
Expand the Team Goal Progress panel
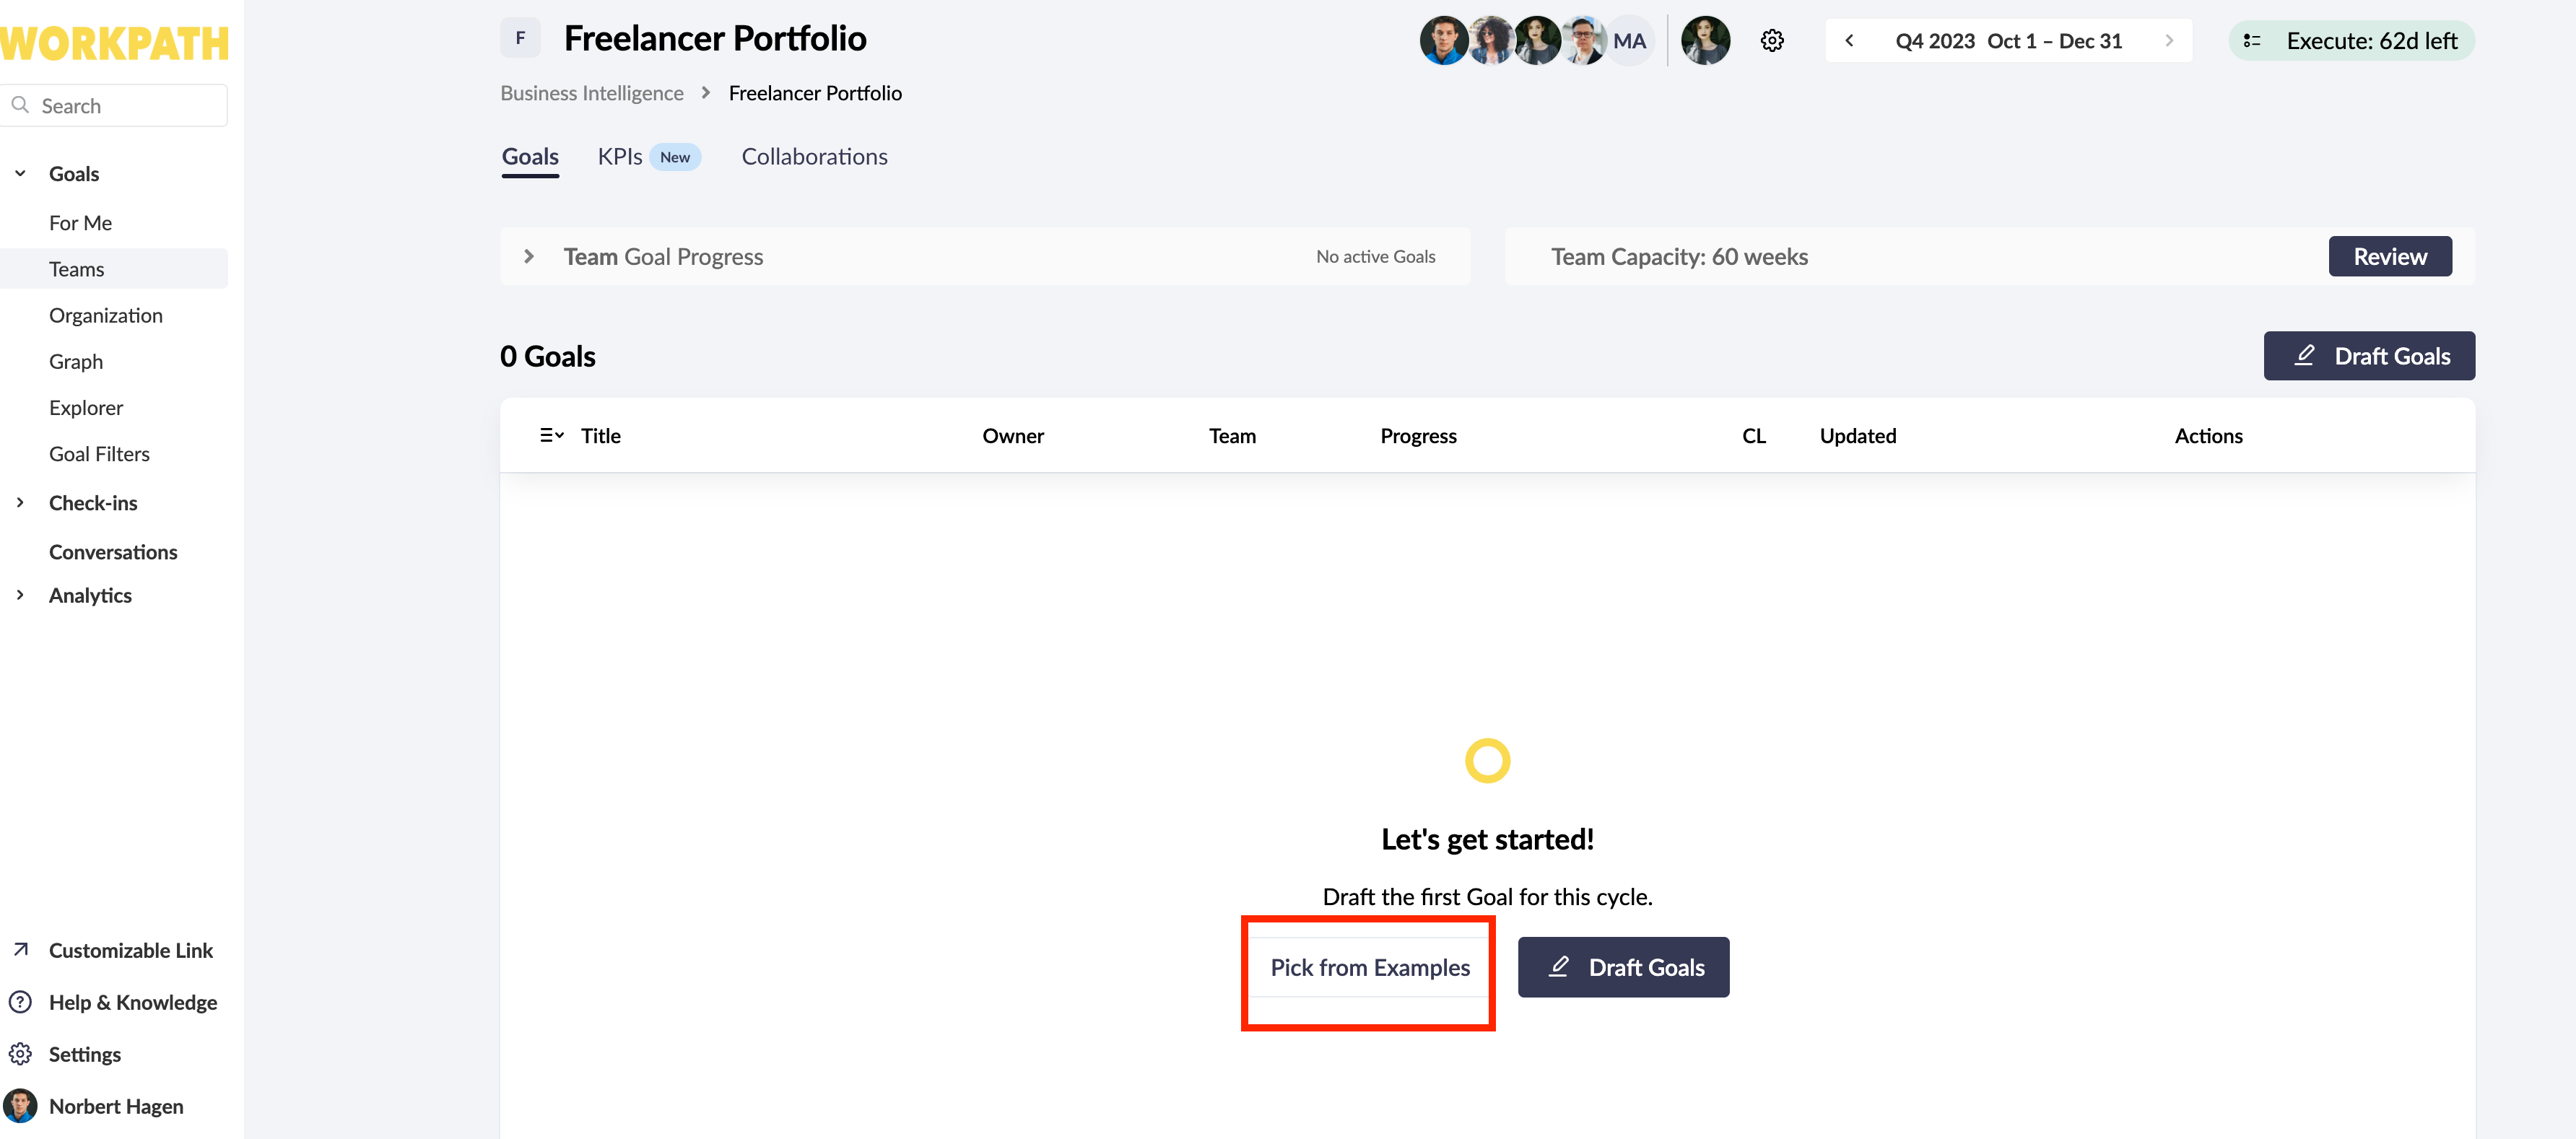[529, 256]
